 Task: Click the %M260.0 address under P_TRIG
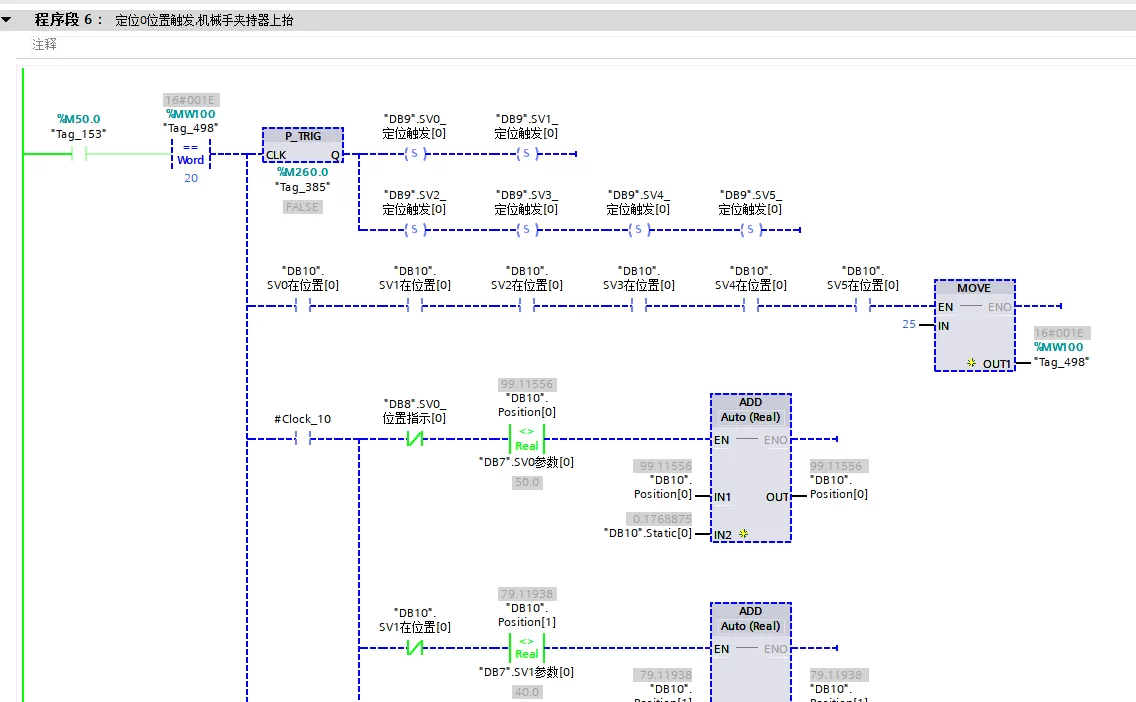point(303,172)
